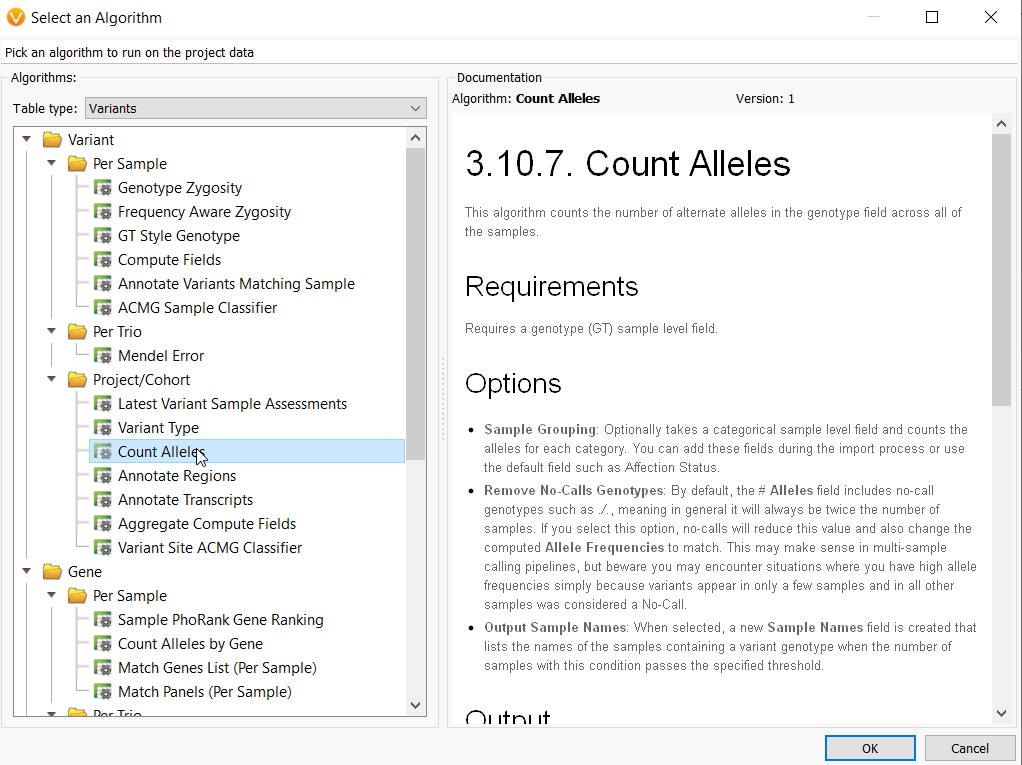Click the Genotype Zygosity algorithm icon
This screenshot has width=1022, height=765.
[102, 188]
